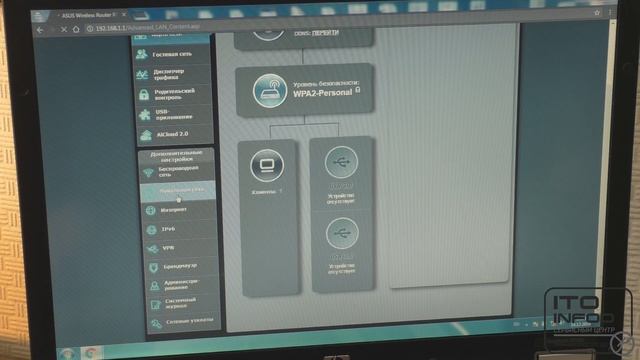Open the VPN settings item
The image size is (640, 360).
pyautogui.click(x=181, y=248)
